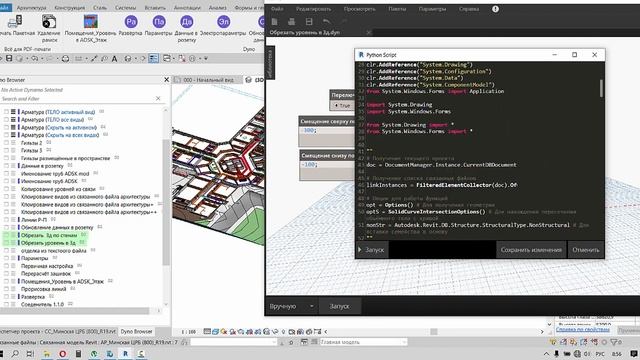Click Сохранить изменения in Python Script editor
The image size is (640, 360).
(x=531, y=249)
